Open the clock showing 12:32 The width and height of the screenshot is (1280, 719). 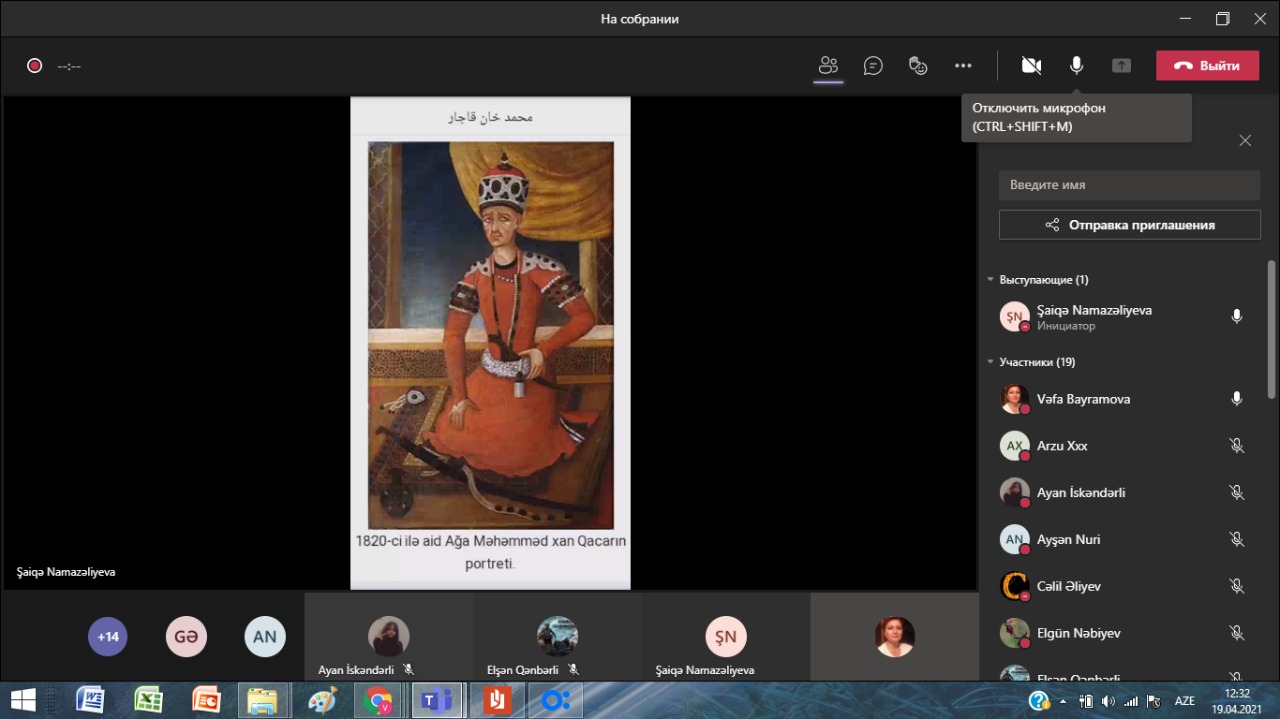1237,700
